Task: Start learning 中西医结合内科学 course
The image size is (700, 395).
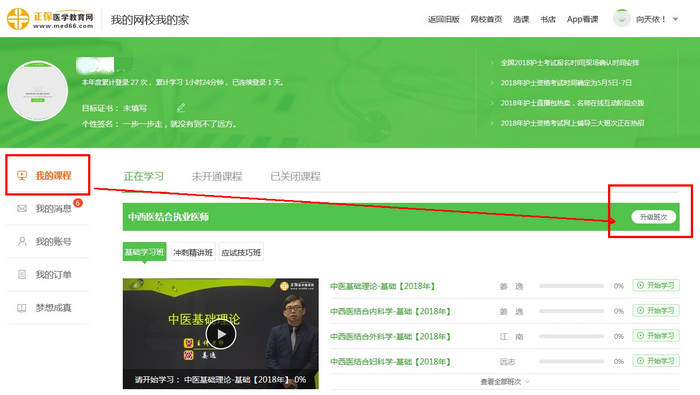Action: [656, 311]
